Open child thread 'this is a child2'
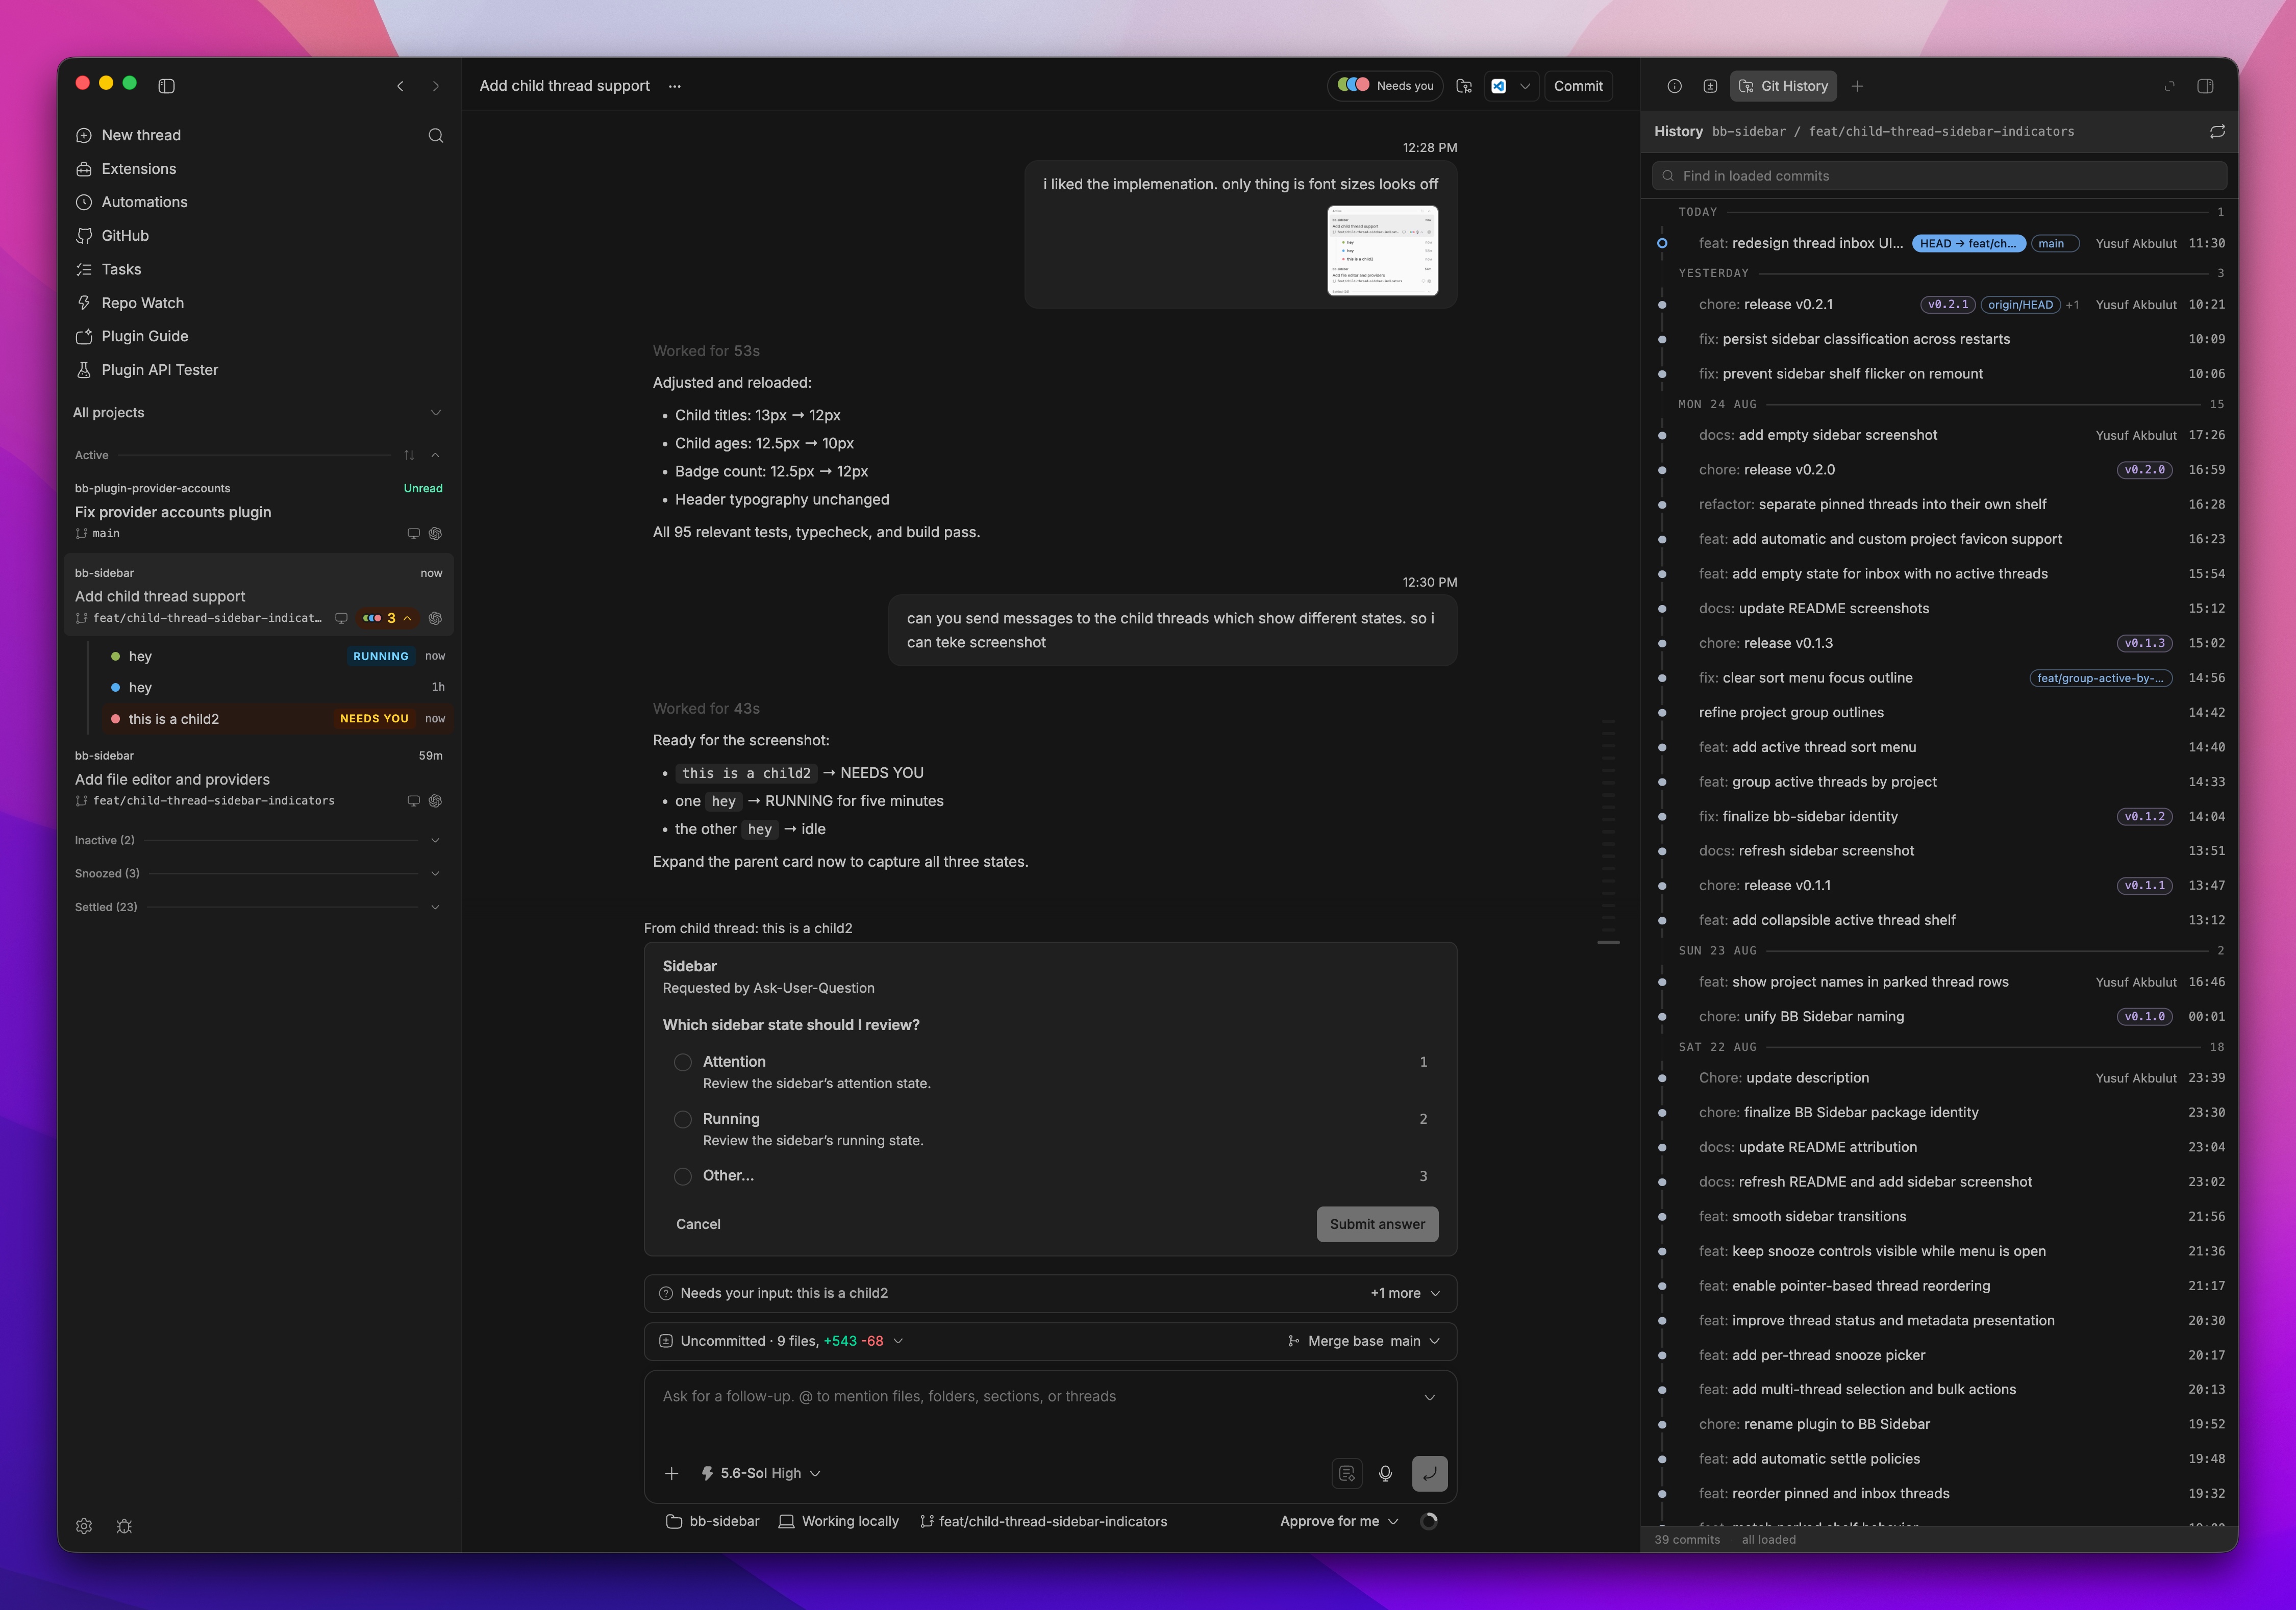2296x1610 pixels. tap(278, 719)
